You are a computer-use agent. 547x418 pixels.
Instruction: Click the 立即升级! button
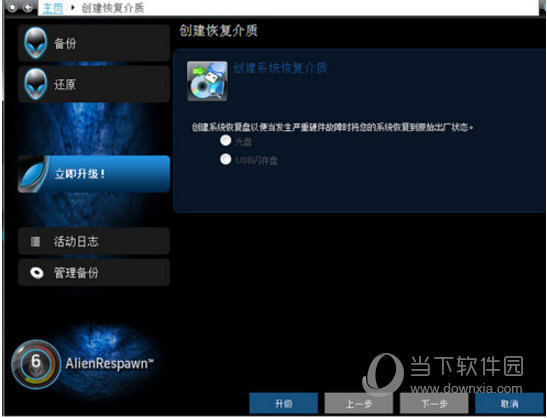coord(94,174)
